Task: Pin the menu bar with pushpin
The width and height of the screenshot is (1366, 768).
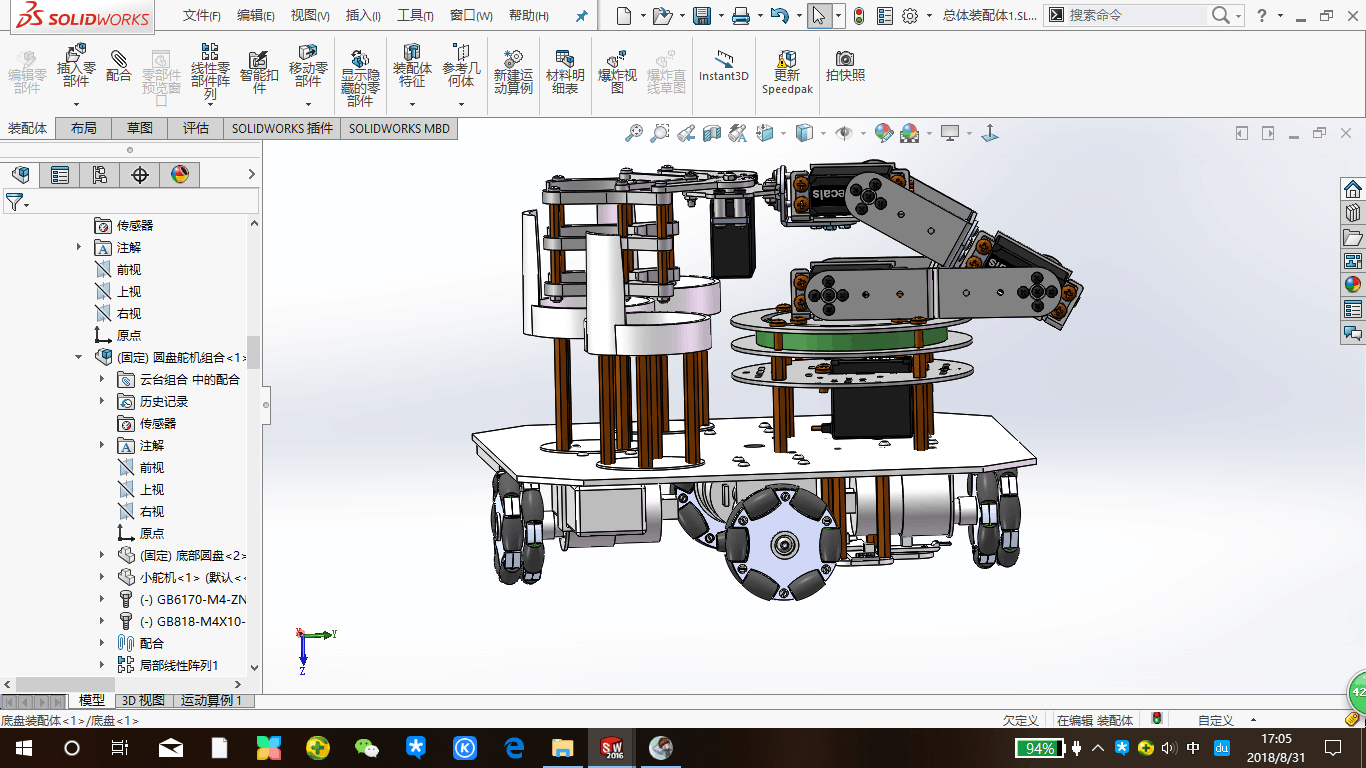Action: click(x=581, y=16)
